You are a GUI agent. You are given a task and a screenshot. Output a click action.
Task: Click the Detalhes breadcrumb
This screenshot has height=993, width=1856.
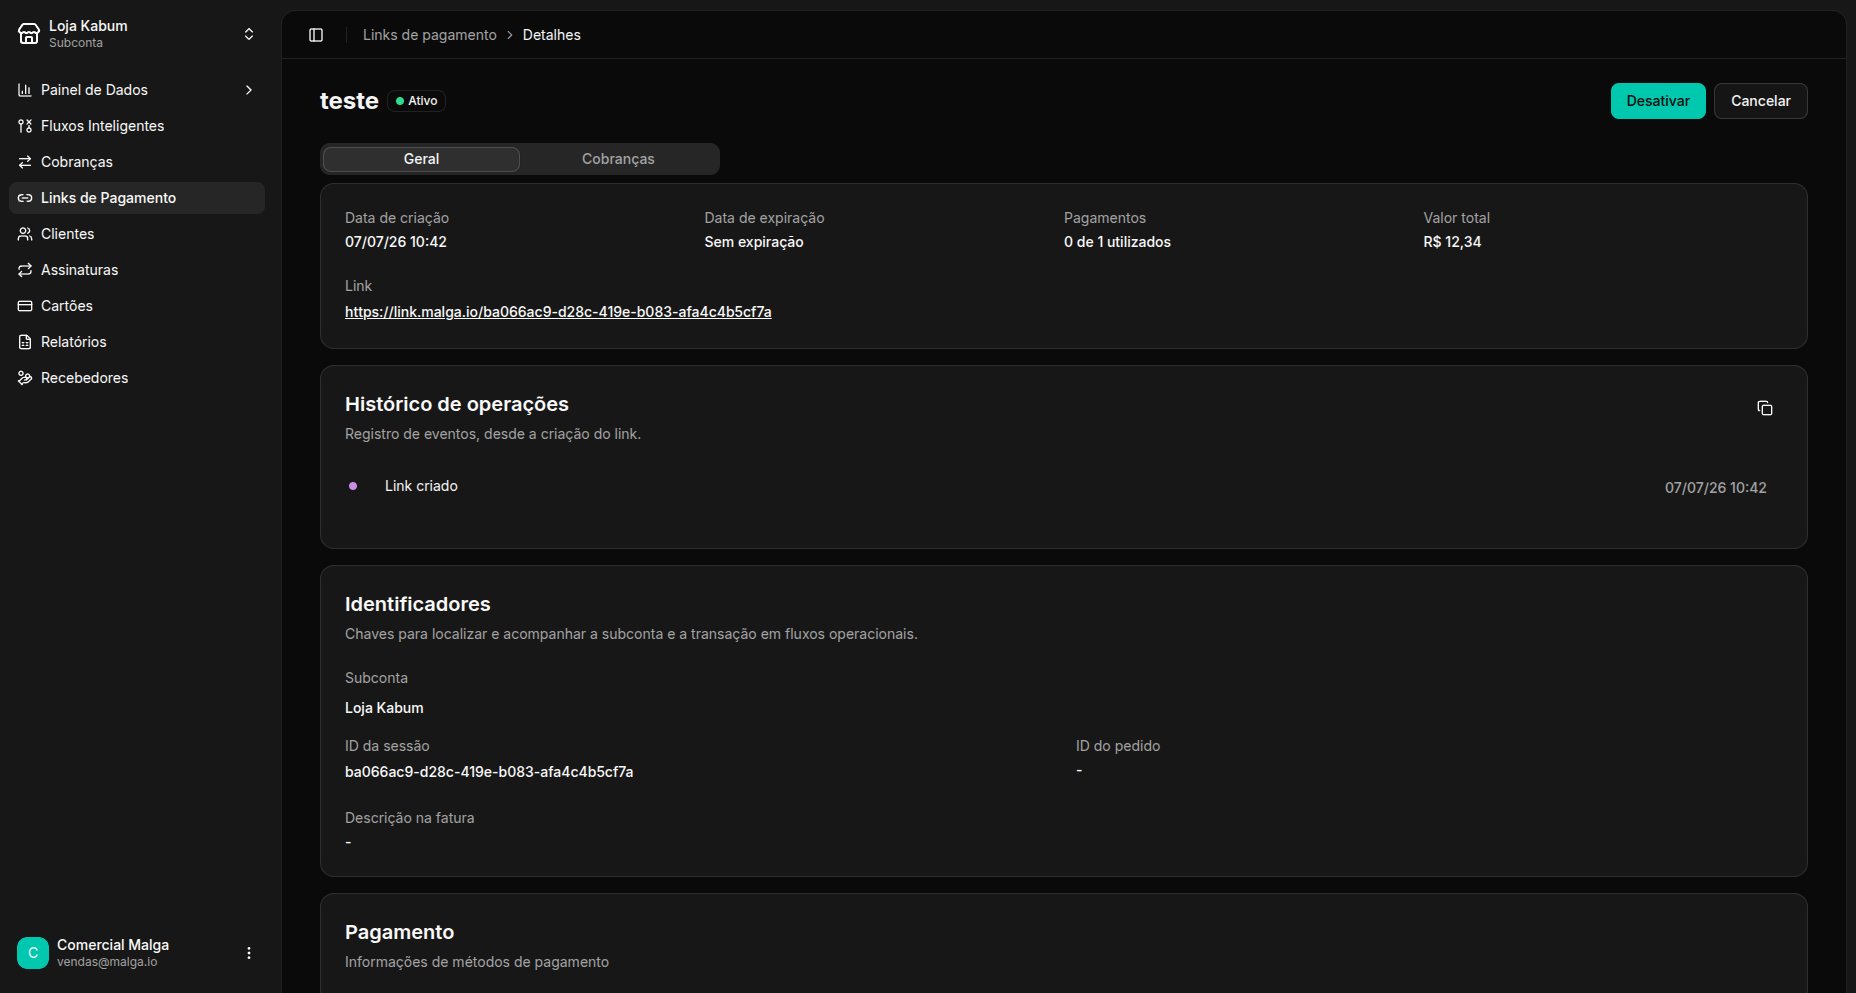click(x=552, y=35)
